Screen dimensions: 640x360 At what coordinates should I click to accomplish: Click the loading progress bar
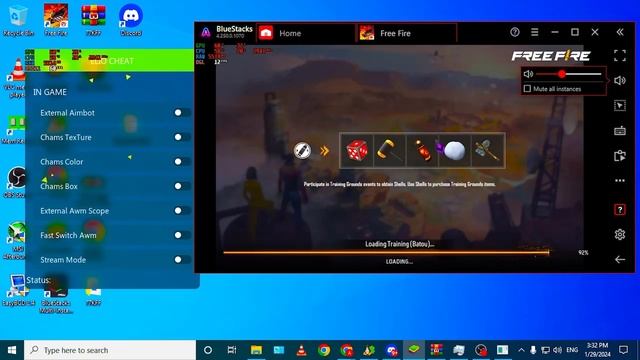[x=386, y=253]
